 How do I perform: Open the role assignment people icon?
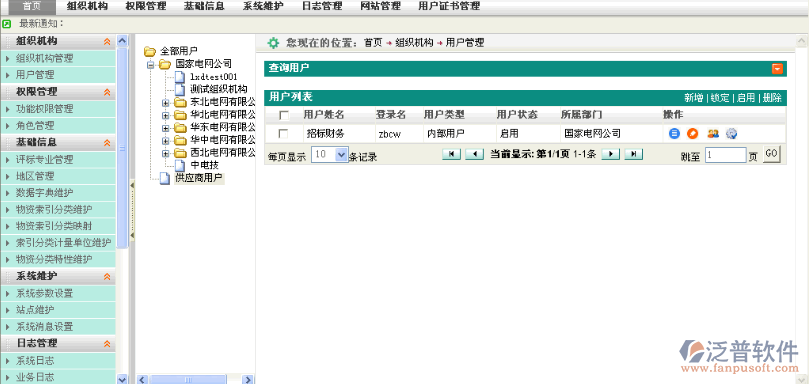[x=713, y=134]
